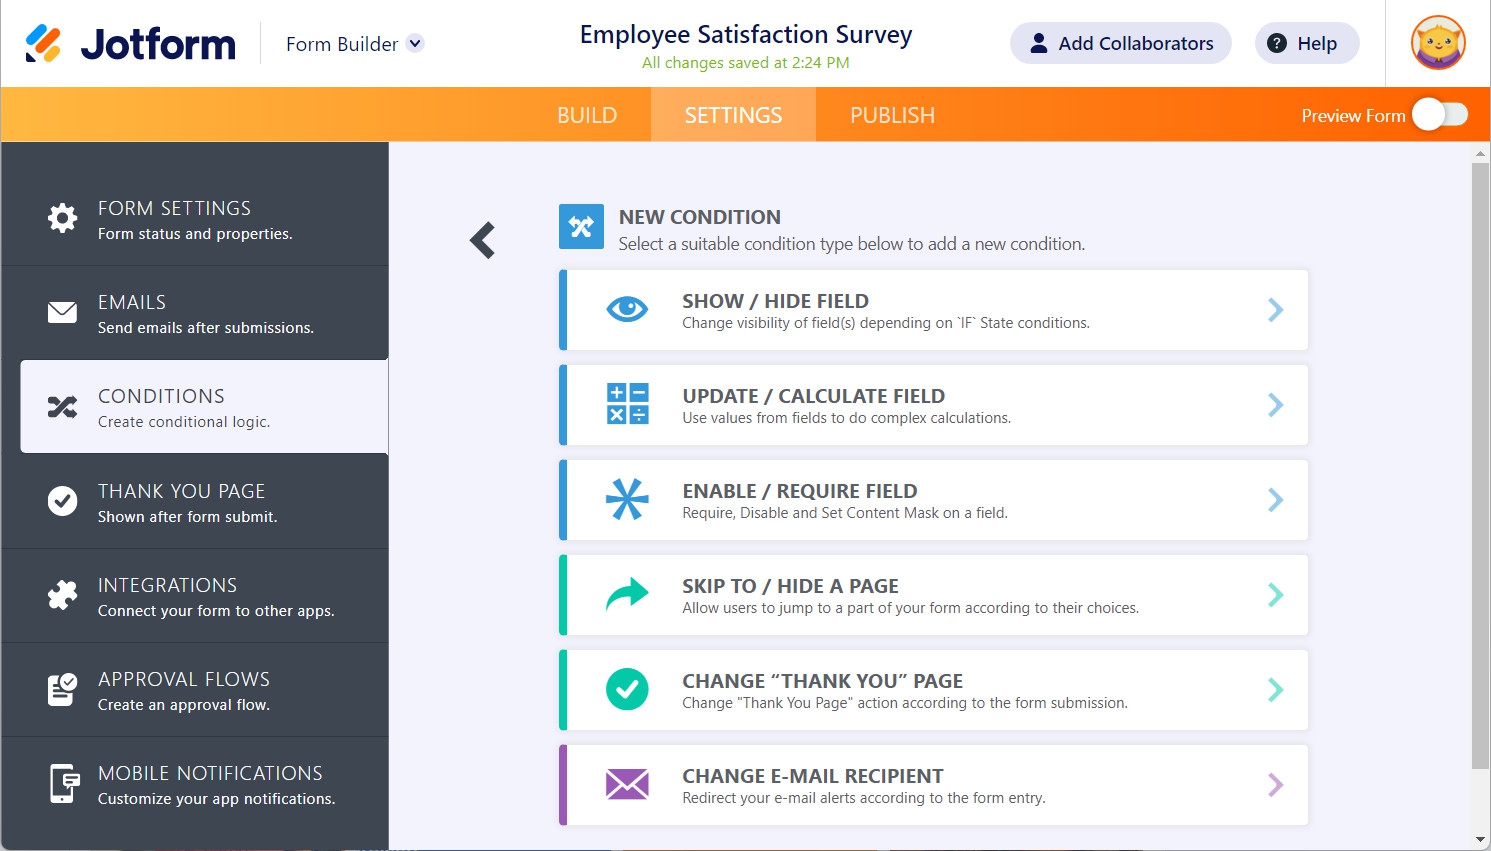This screenshot has height=851, width=1491.
Task: Click the Enable / Require Field asterisk icon
Action: pyautogui.click(x=627, y=499)
